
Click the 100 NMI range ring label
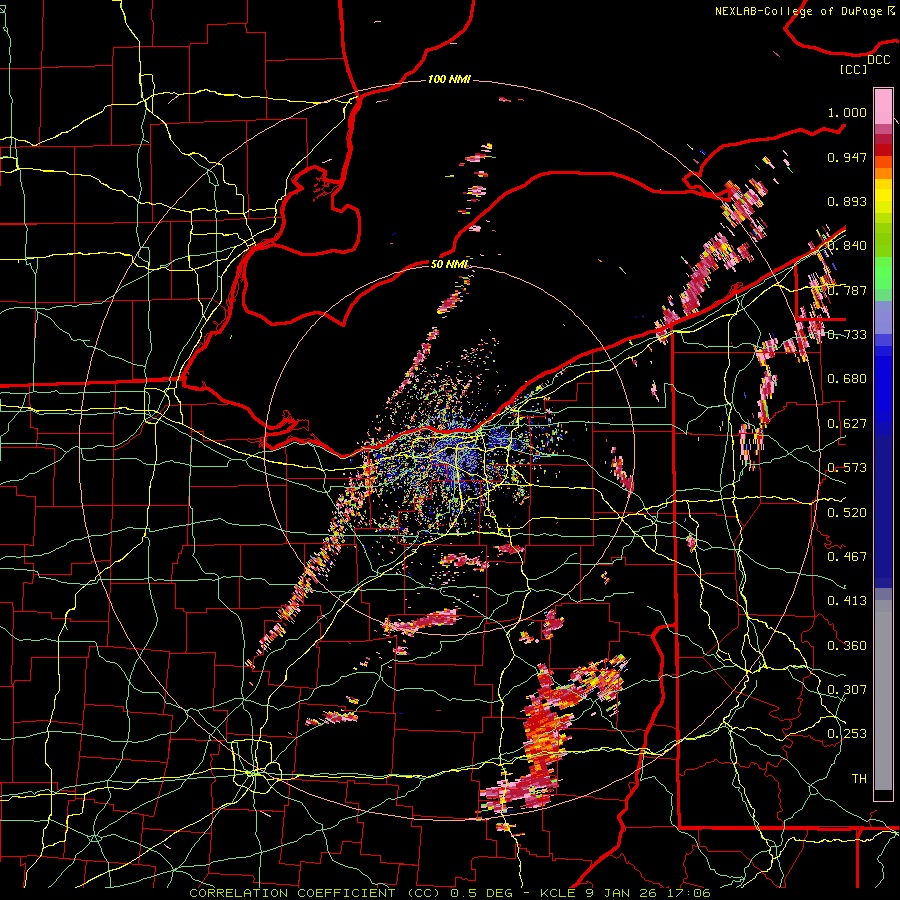coord(449,79)
